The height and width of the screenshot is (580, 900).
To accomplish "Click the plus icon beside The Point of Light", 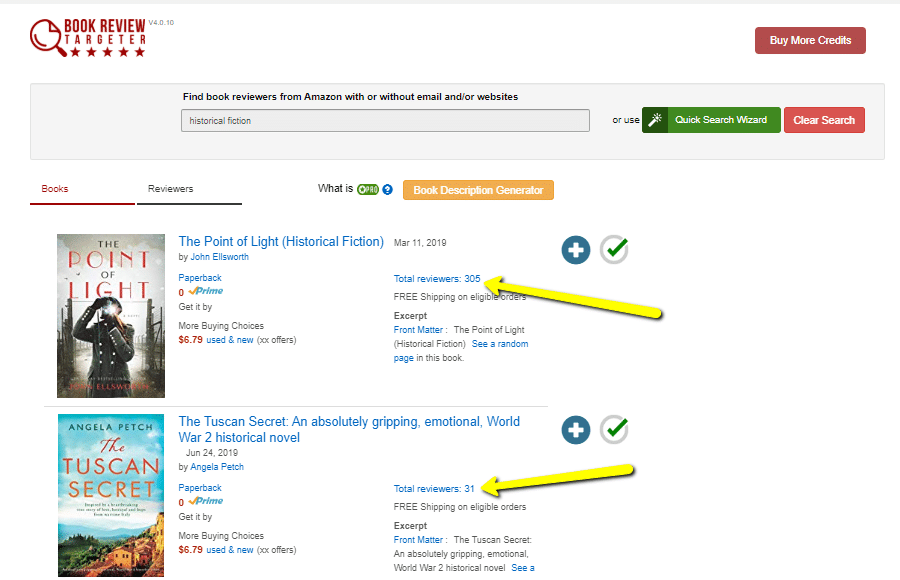I will point(576,250).
